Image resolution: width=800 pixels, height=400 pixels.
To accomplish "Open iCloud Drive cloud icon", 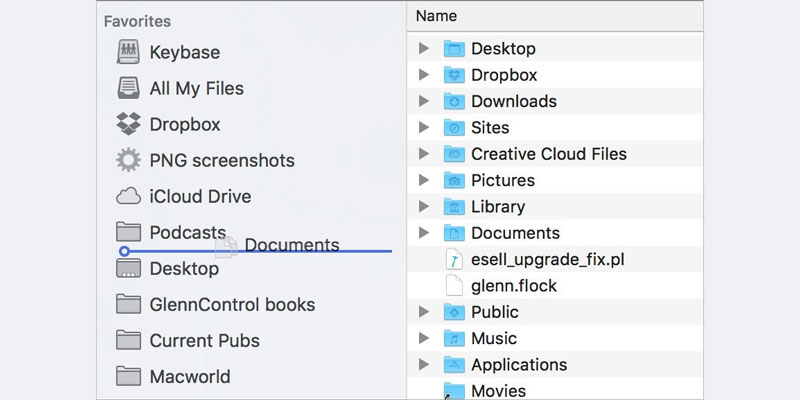I will pyautogui.click(x=128, y=196).
